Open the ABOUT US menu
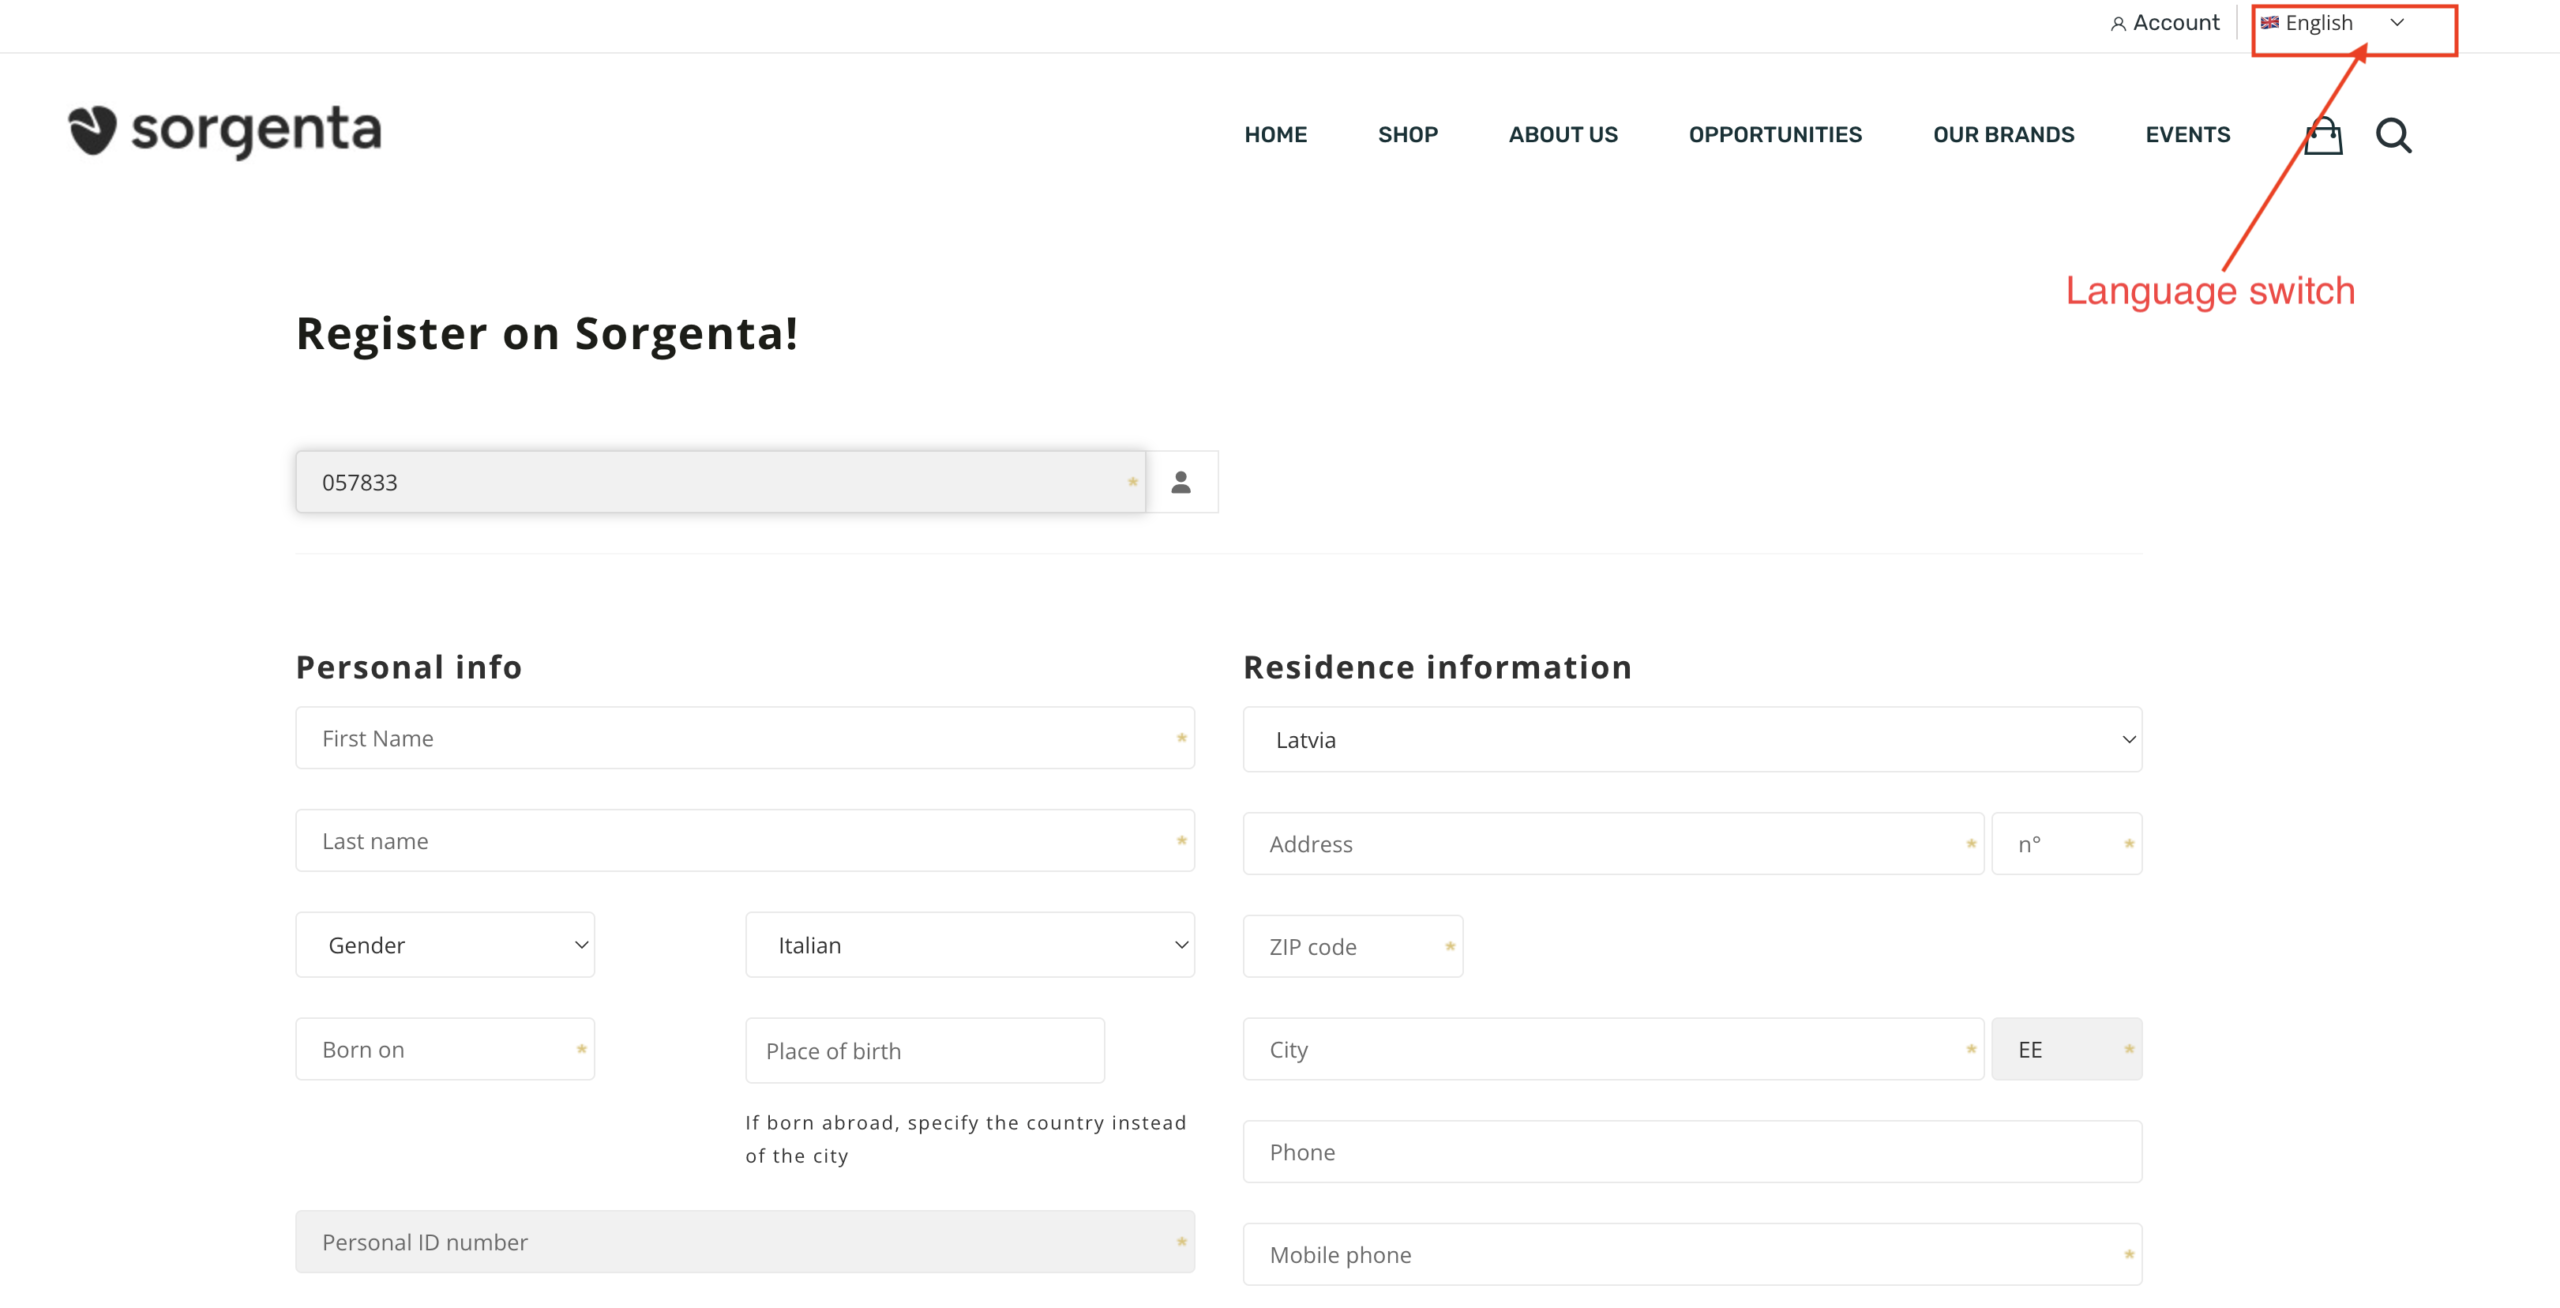Viewport: 2560px width, 1308px height. [x=1562, y=135]
